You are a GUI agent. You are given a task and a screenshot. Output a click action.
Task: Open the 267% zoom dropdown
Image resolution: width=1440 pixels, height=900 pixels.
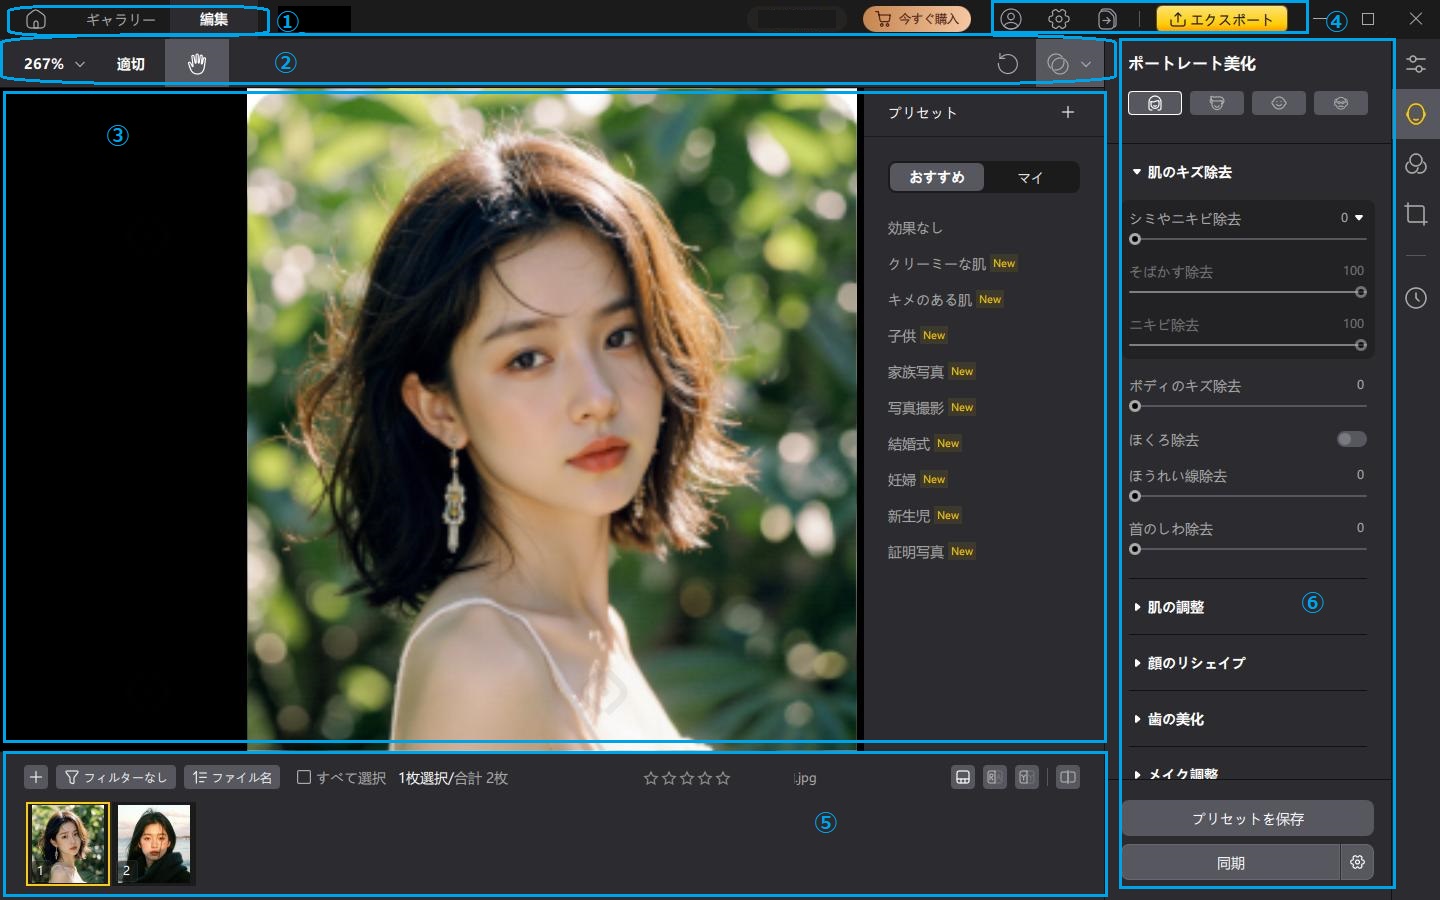54,64
